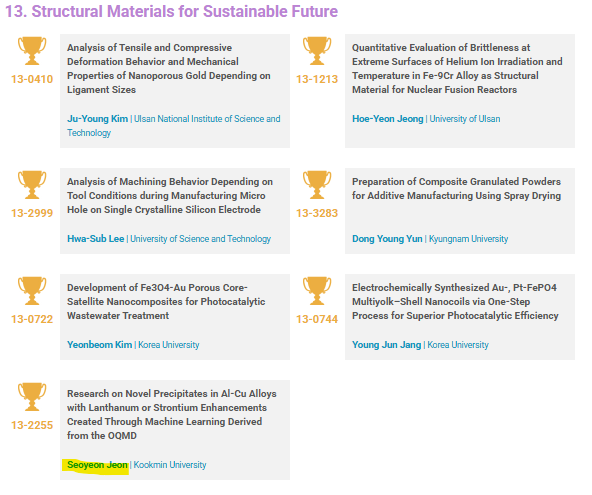The image size is (592, 495).
Task: Open Fe-9Cr Alloy Helium Ion Irradiation card
Action: coord(460,91)
